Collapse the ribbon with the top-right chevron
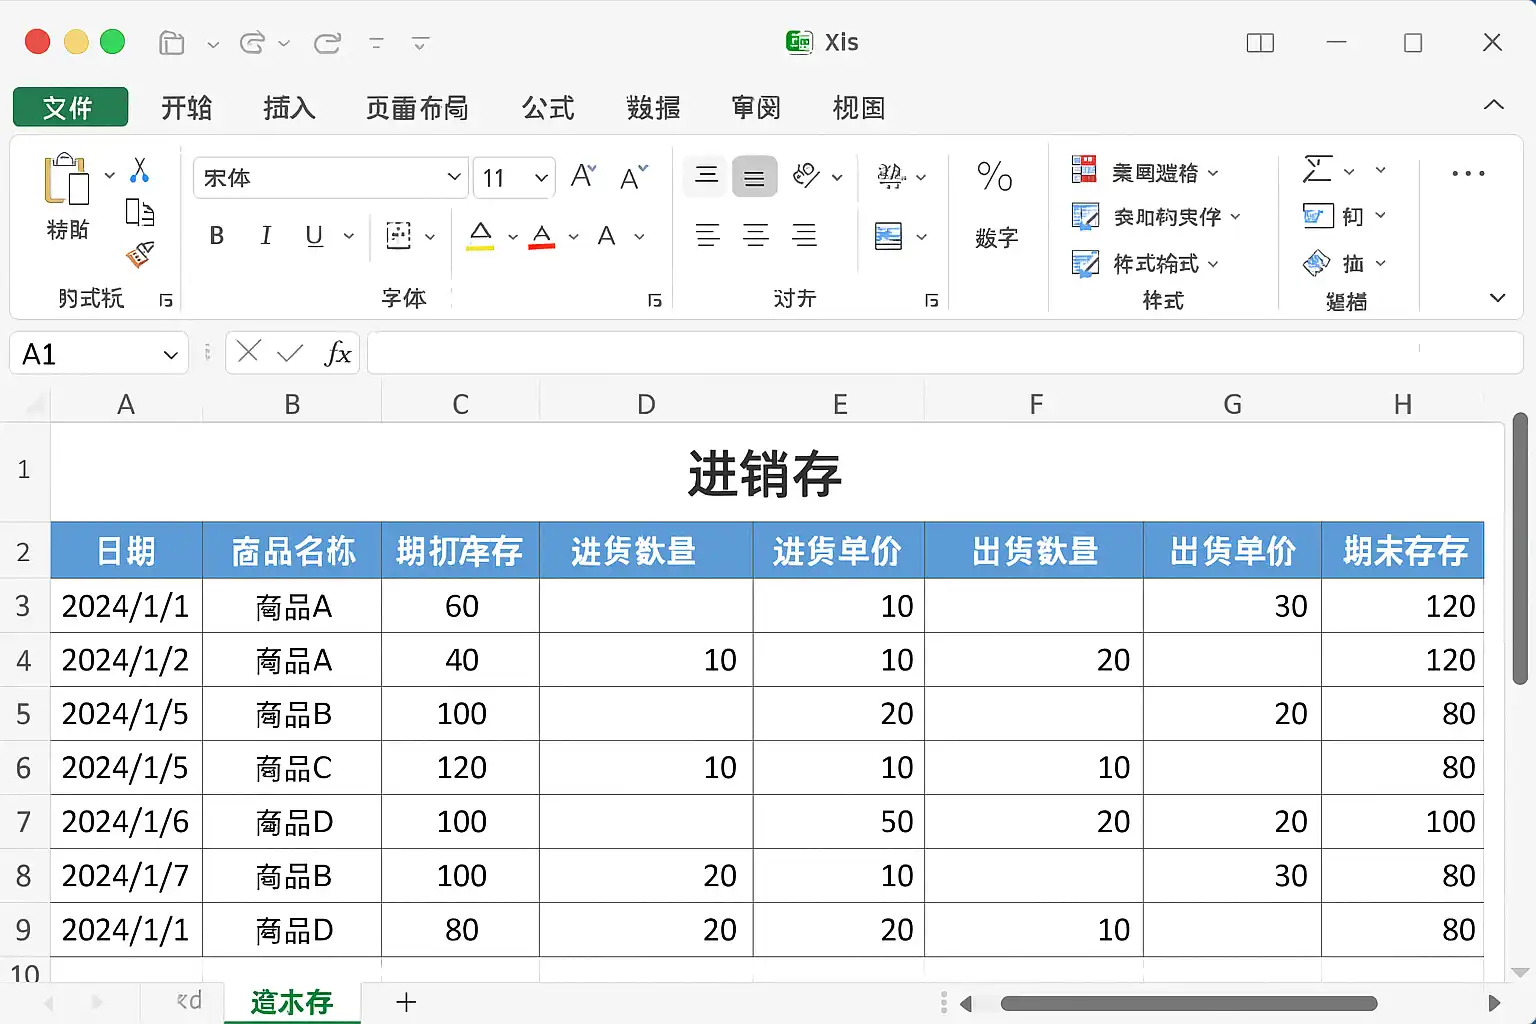The image size is (1536, 1024). click(x=1494, y=105)
